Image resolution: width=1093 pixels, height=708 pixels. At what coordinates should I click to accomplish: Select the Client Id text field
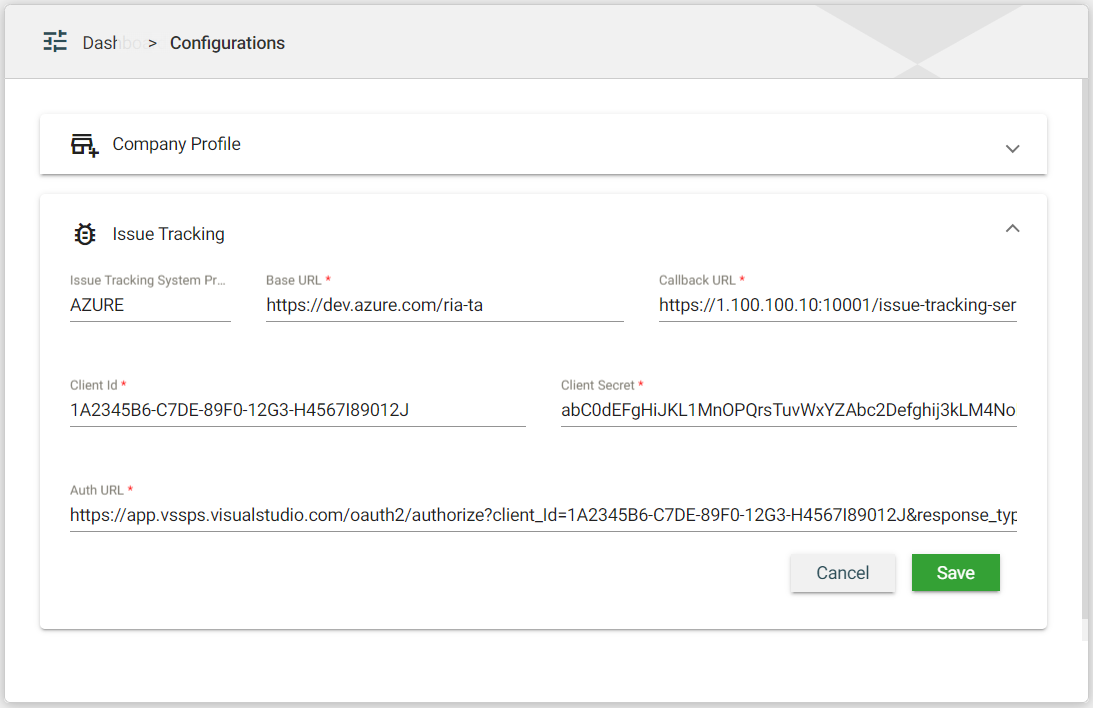click(x=297, y=410)
